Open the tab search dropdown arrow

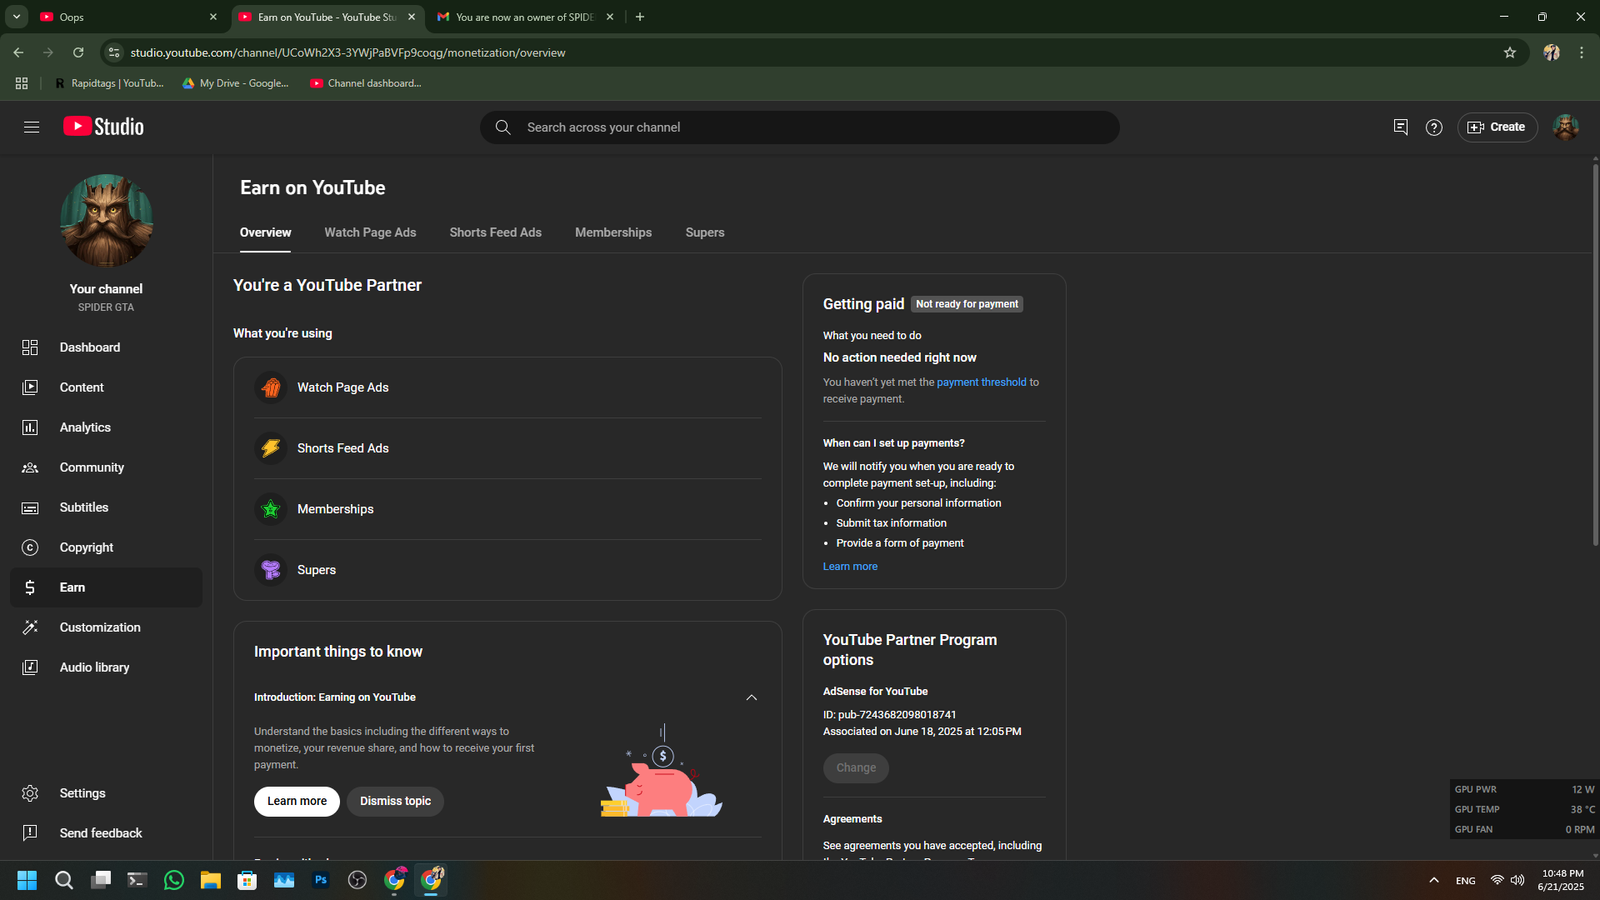pyautogui.click(x=16, y=17)
